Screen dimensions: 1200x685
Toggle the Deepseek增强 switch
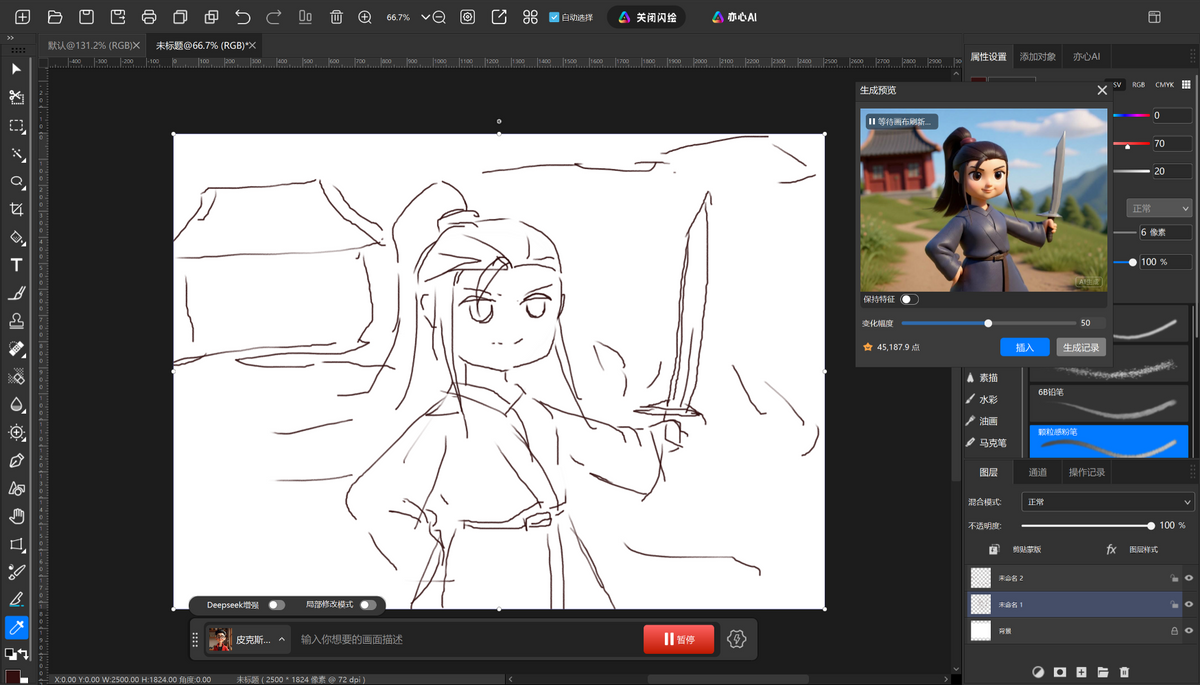[276, 605]
